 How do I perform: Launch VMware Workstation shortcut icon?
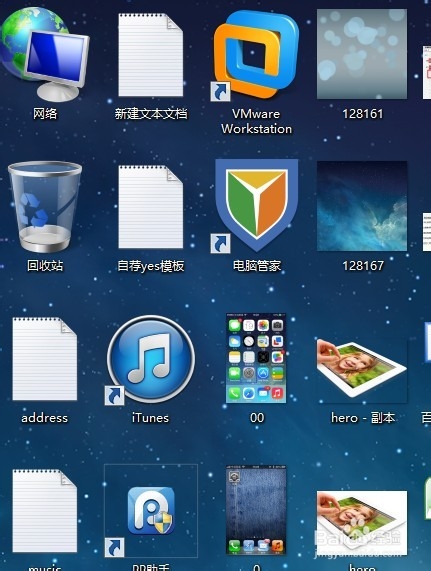tap(256, 55)
